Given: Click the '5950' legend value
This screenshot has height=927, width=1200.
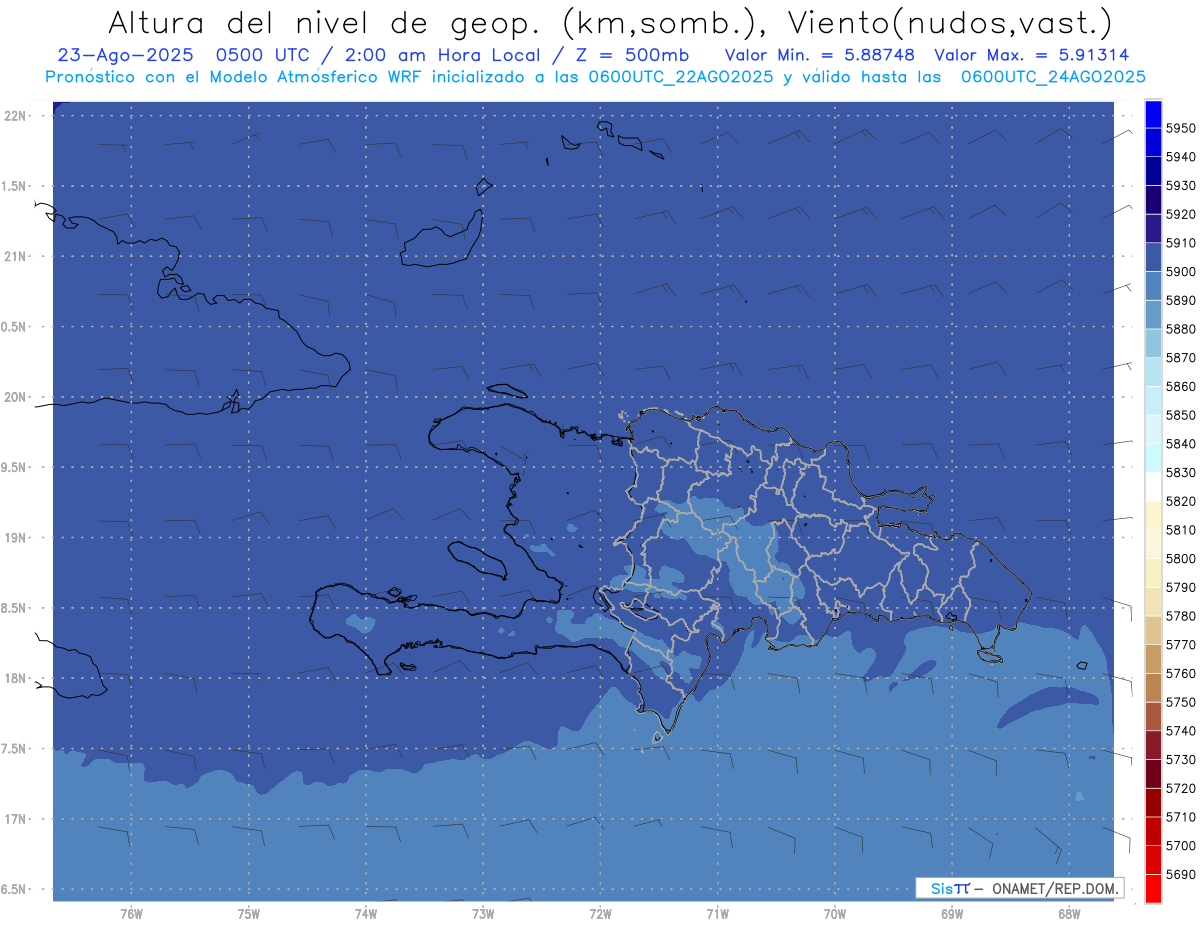Looking at the screenshot, I should (x=1180, y=128).
